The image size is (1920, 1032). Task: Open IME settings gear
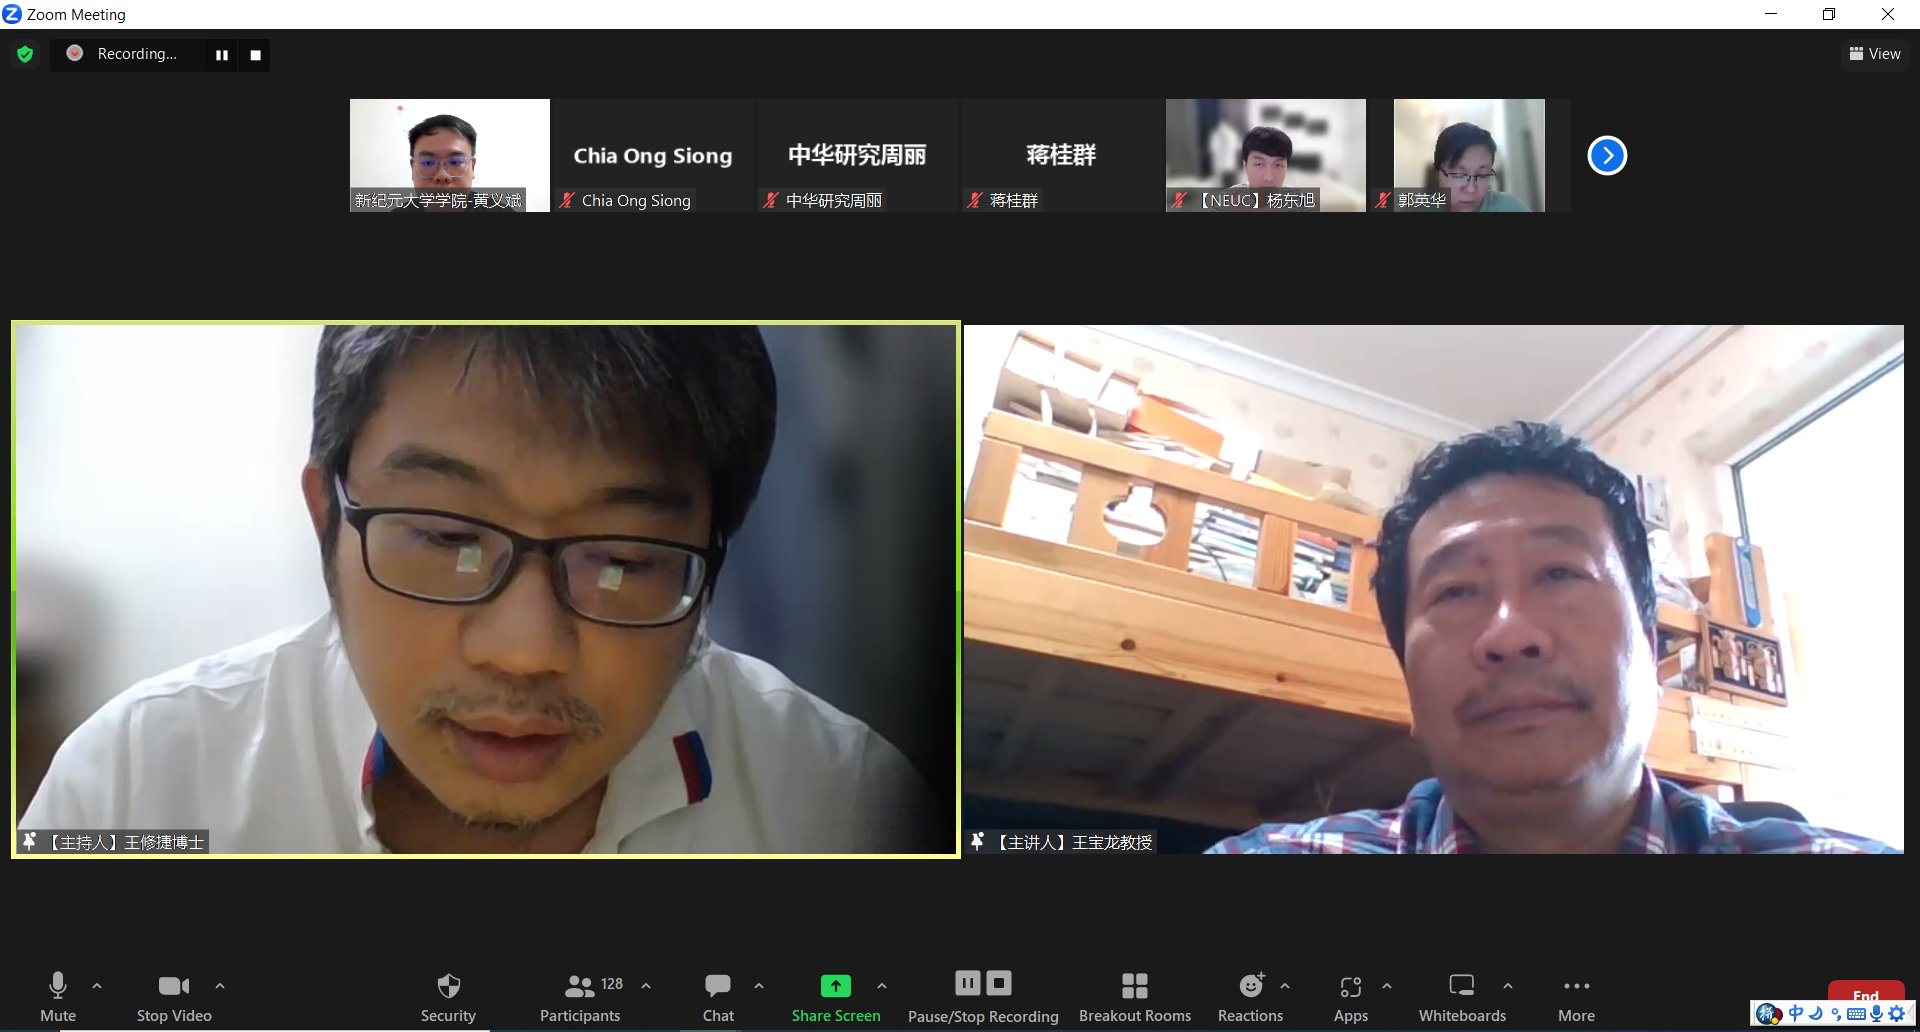pos(1896,1014)
